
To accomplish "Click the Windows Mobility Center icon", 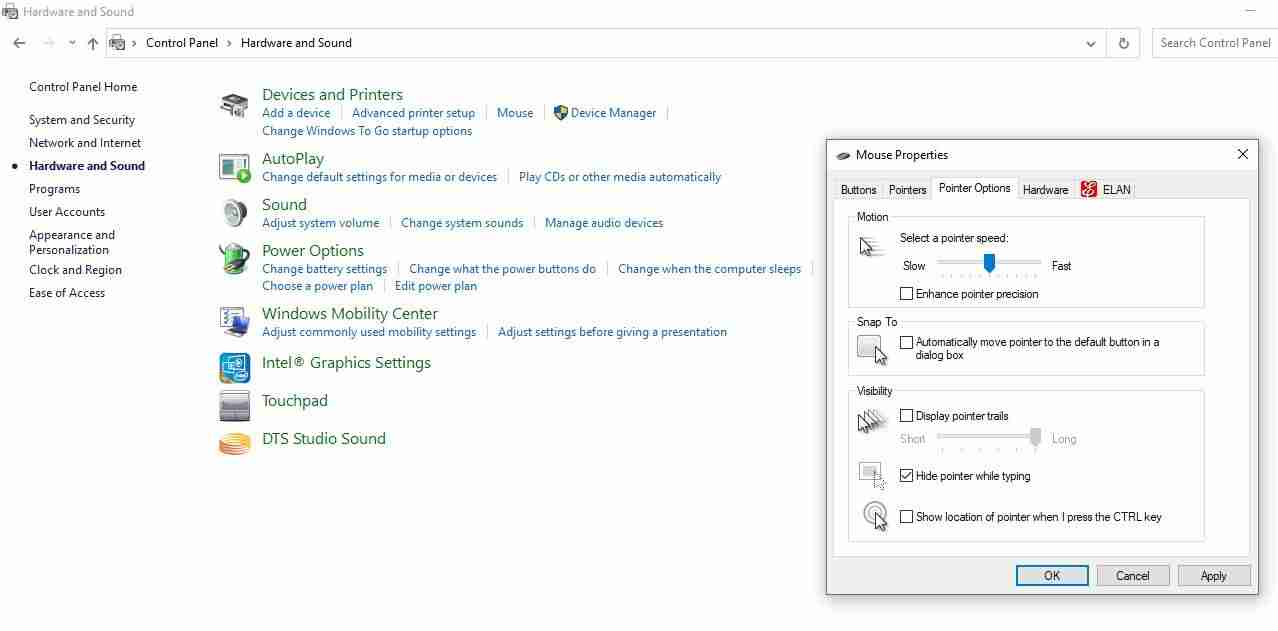I will coord(233,322).
